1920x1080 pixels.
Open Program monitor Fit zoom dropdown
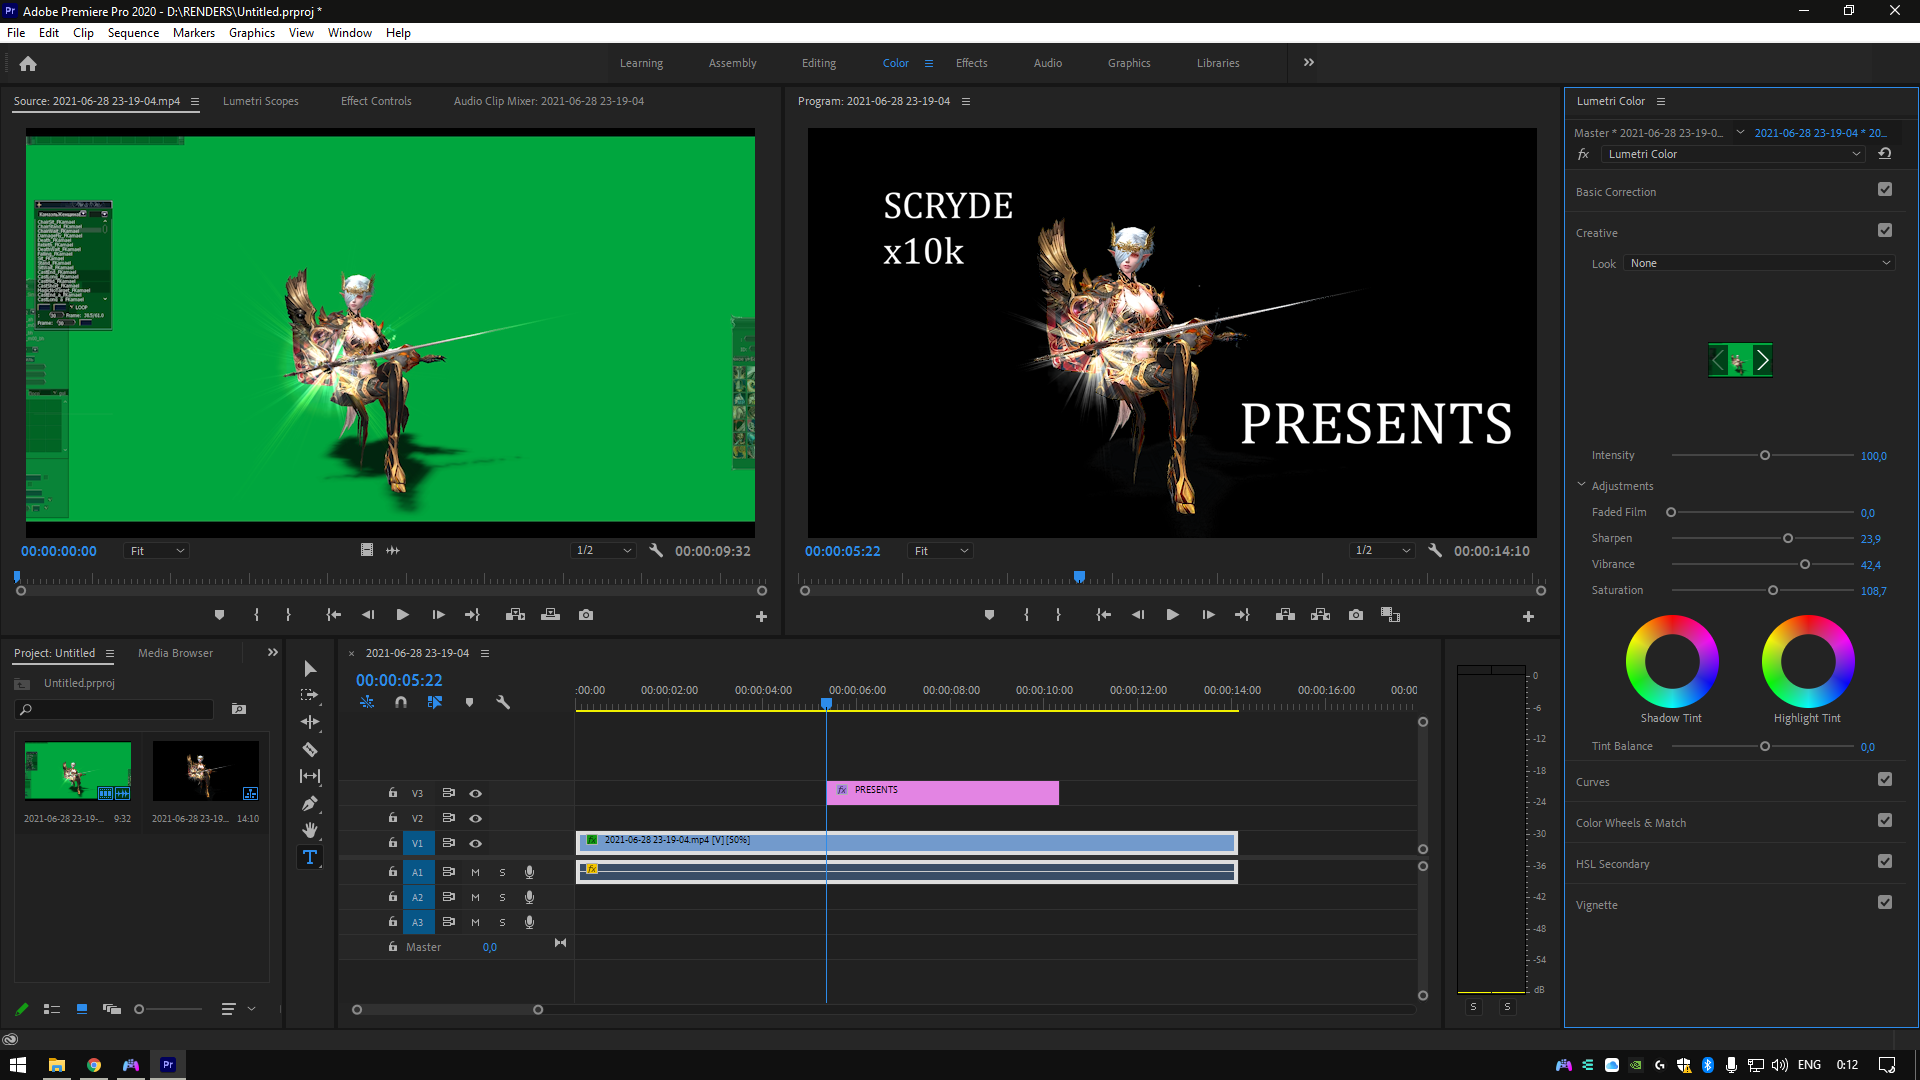[940, 551]
